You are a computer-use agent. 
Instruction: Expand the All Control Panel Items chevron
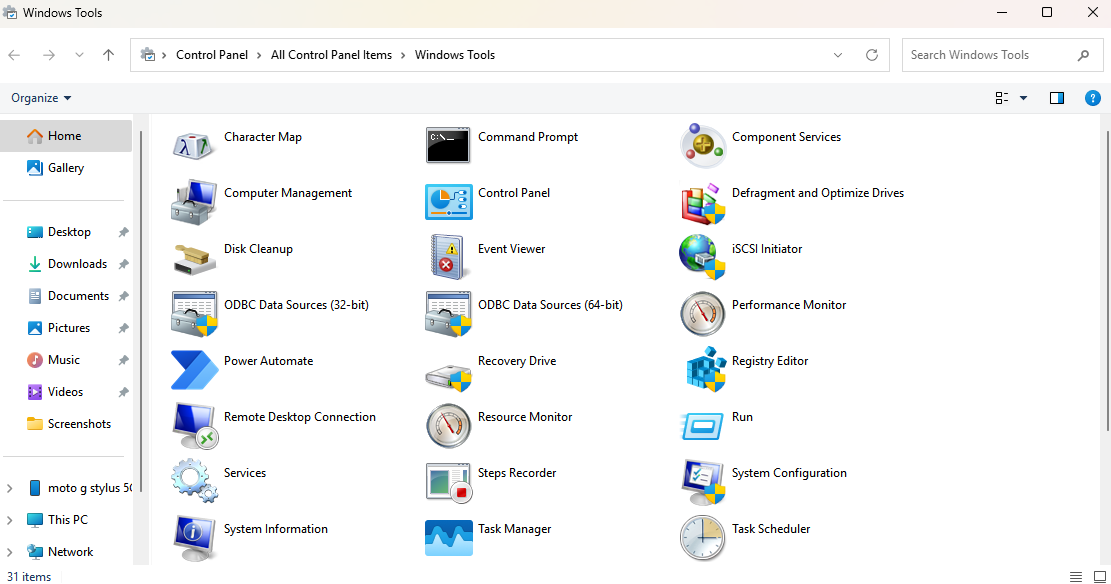coord(403,55)
